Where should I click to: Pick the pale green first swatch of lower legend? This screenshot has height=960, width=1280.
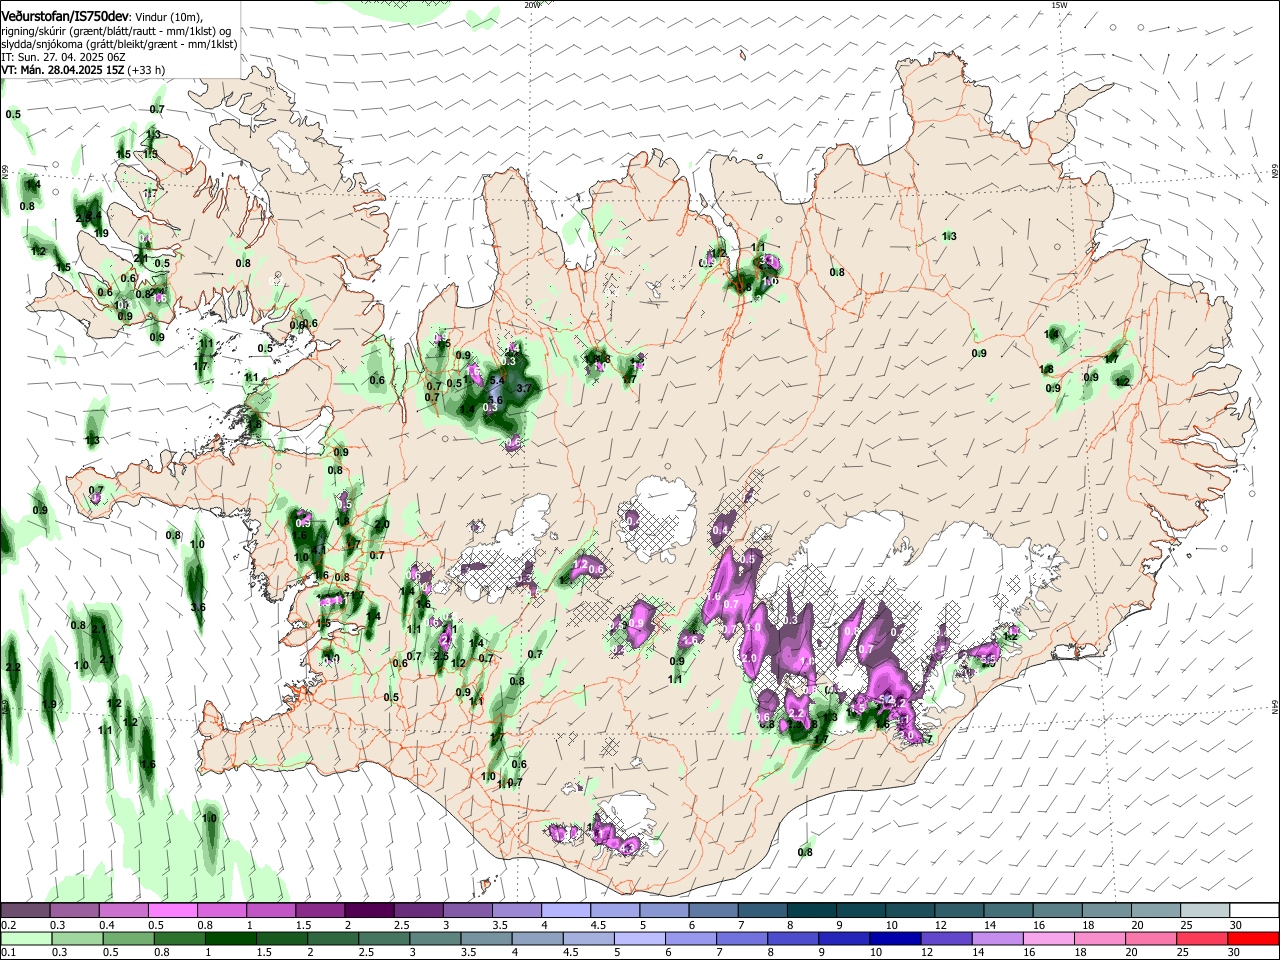pyautogui.click(x=26, y=939)
